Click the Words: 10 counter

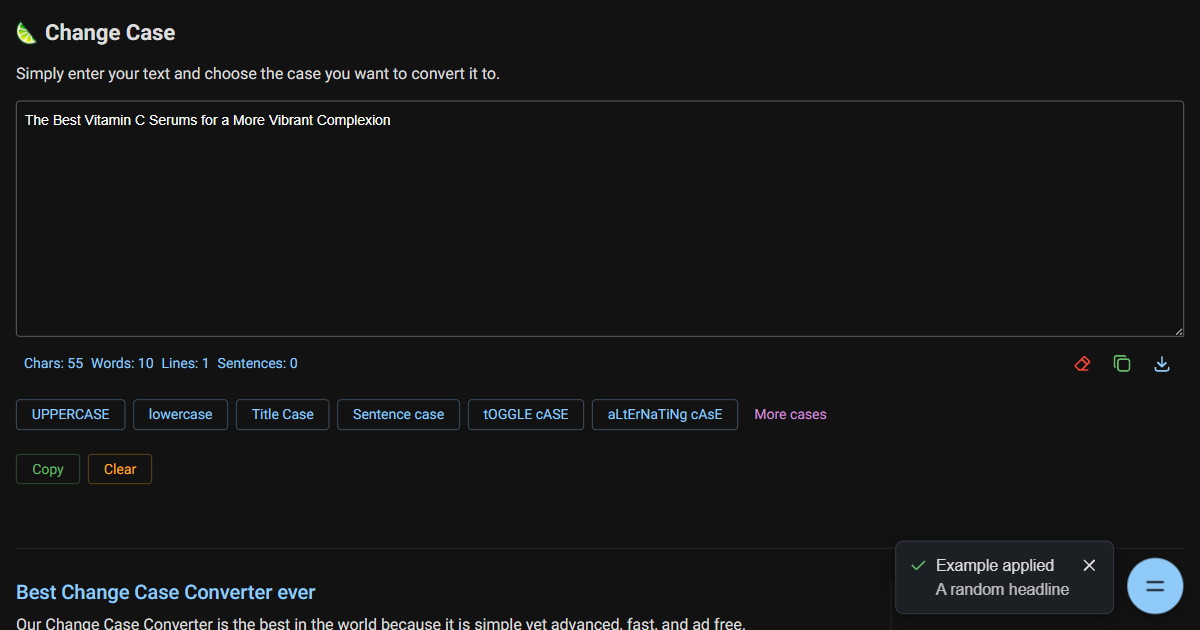122,364
